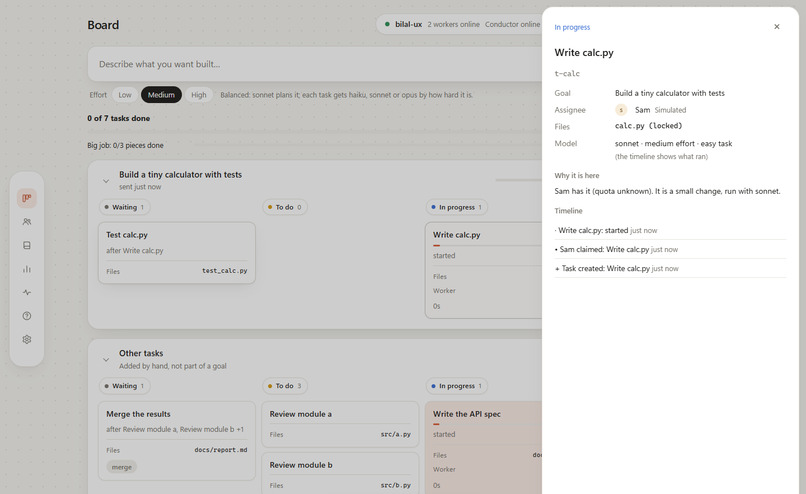
Task: Set effort to Medium
Action: pos(161,95)
